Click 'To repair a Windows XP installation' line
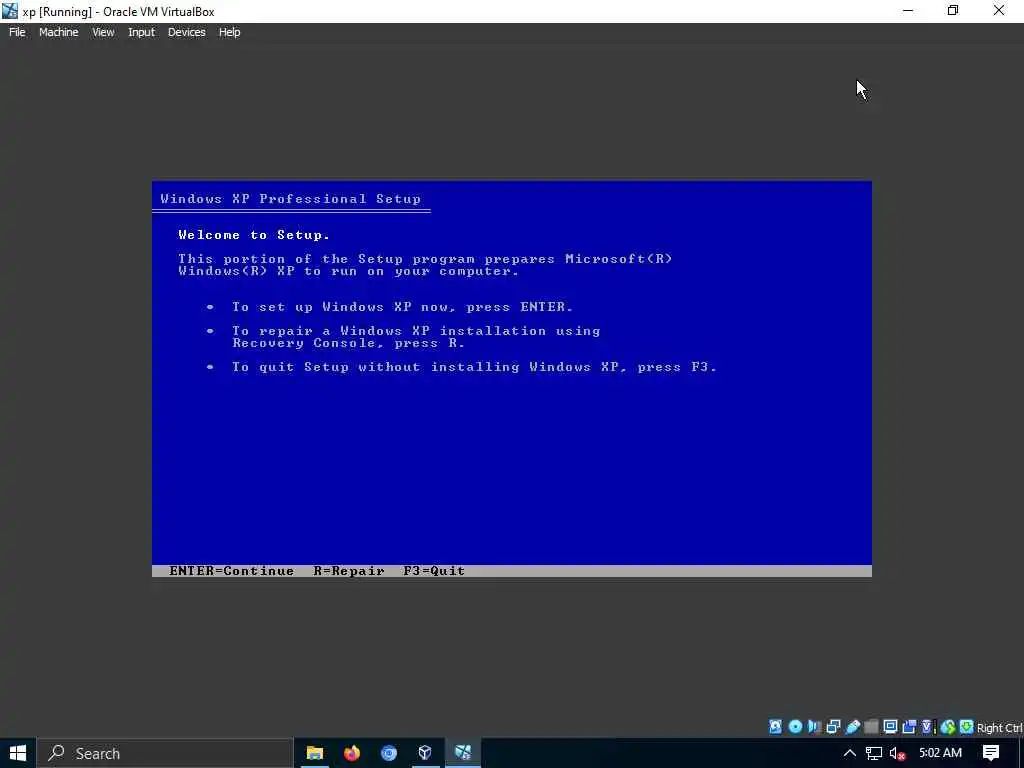Image resolution: width=1024 pixels, height=768 pixels. [416, 336]
